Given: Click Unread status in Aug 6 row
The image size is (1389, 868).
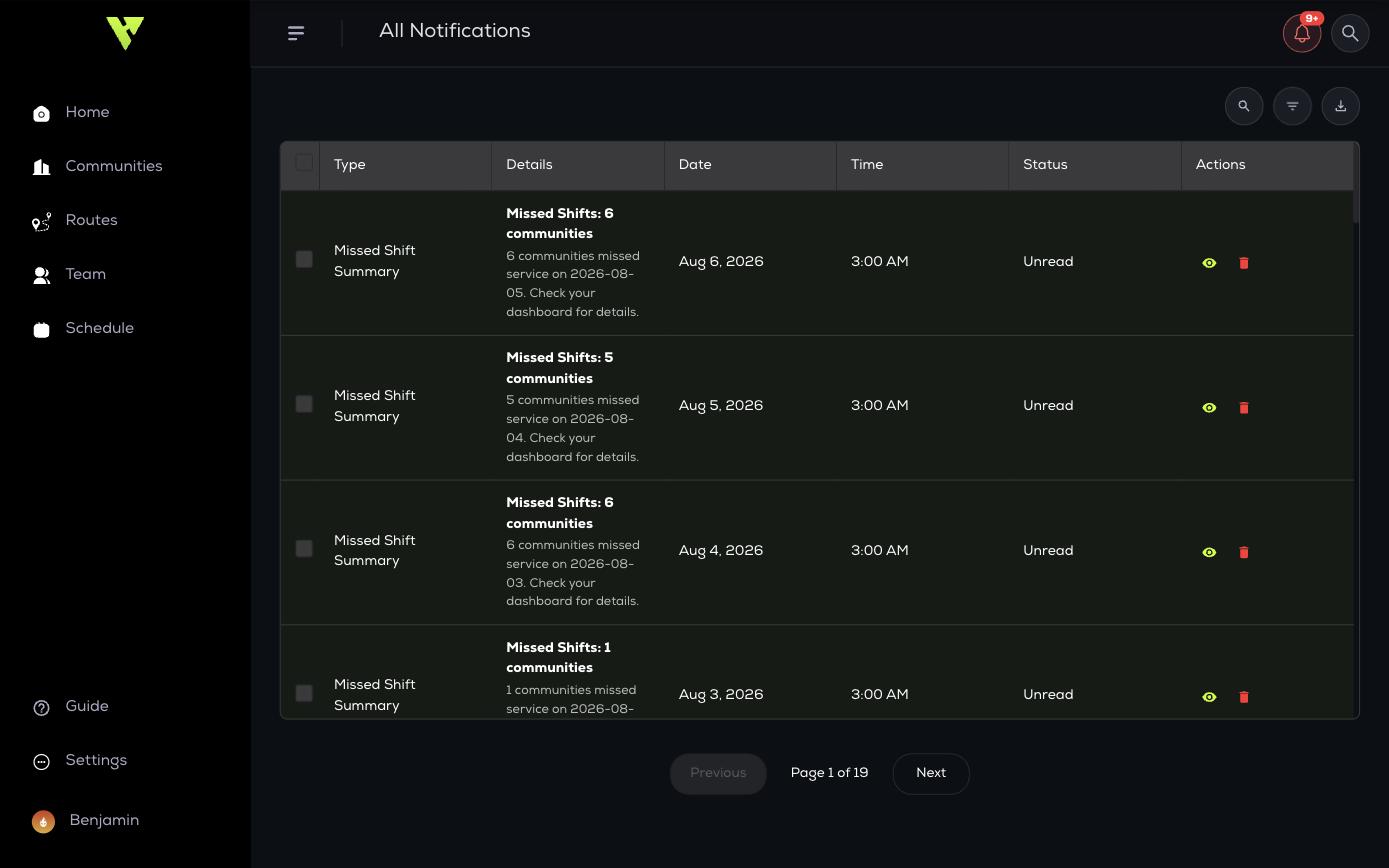Looking at the screenshot, I should (x=1048, y=262).
